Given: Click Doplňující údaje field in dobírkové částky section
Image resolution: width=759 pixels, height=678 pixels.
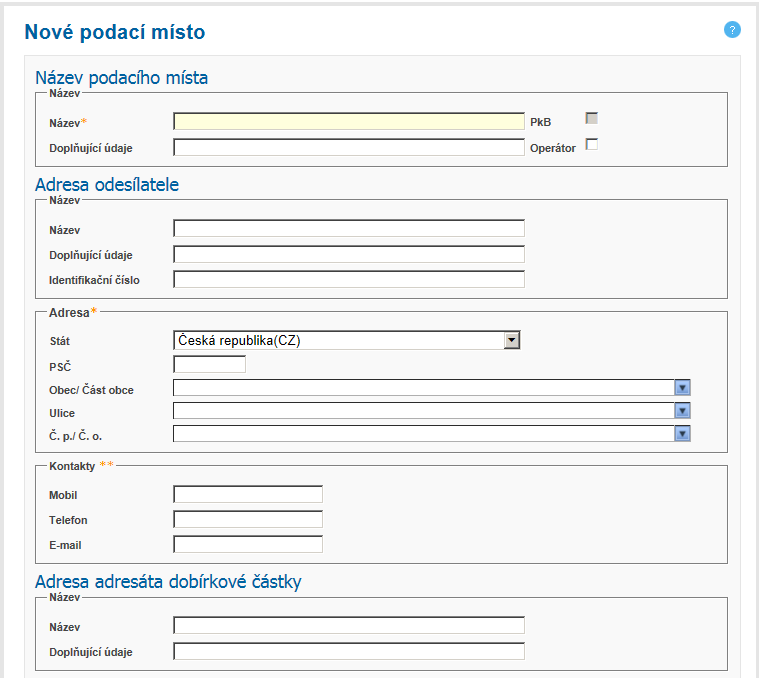Looking at the screenshot, I should 348,652.
